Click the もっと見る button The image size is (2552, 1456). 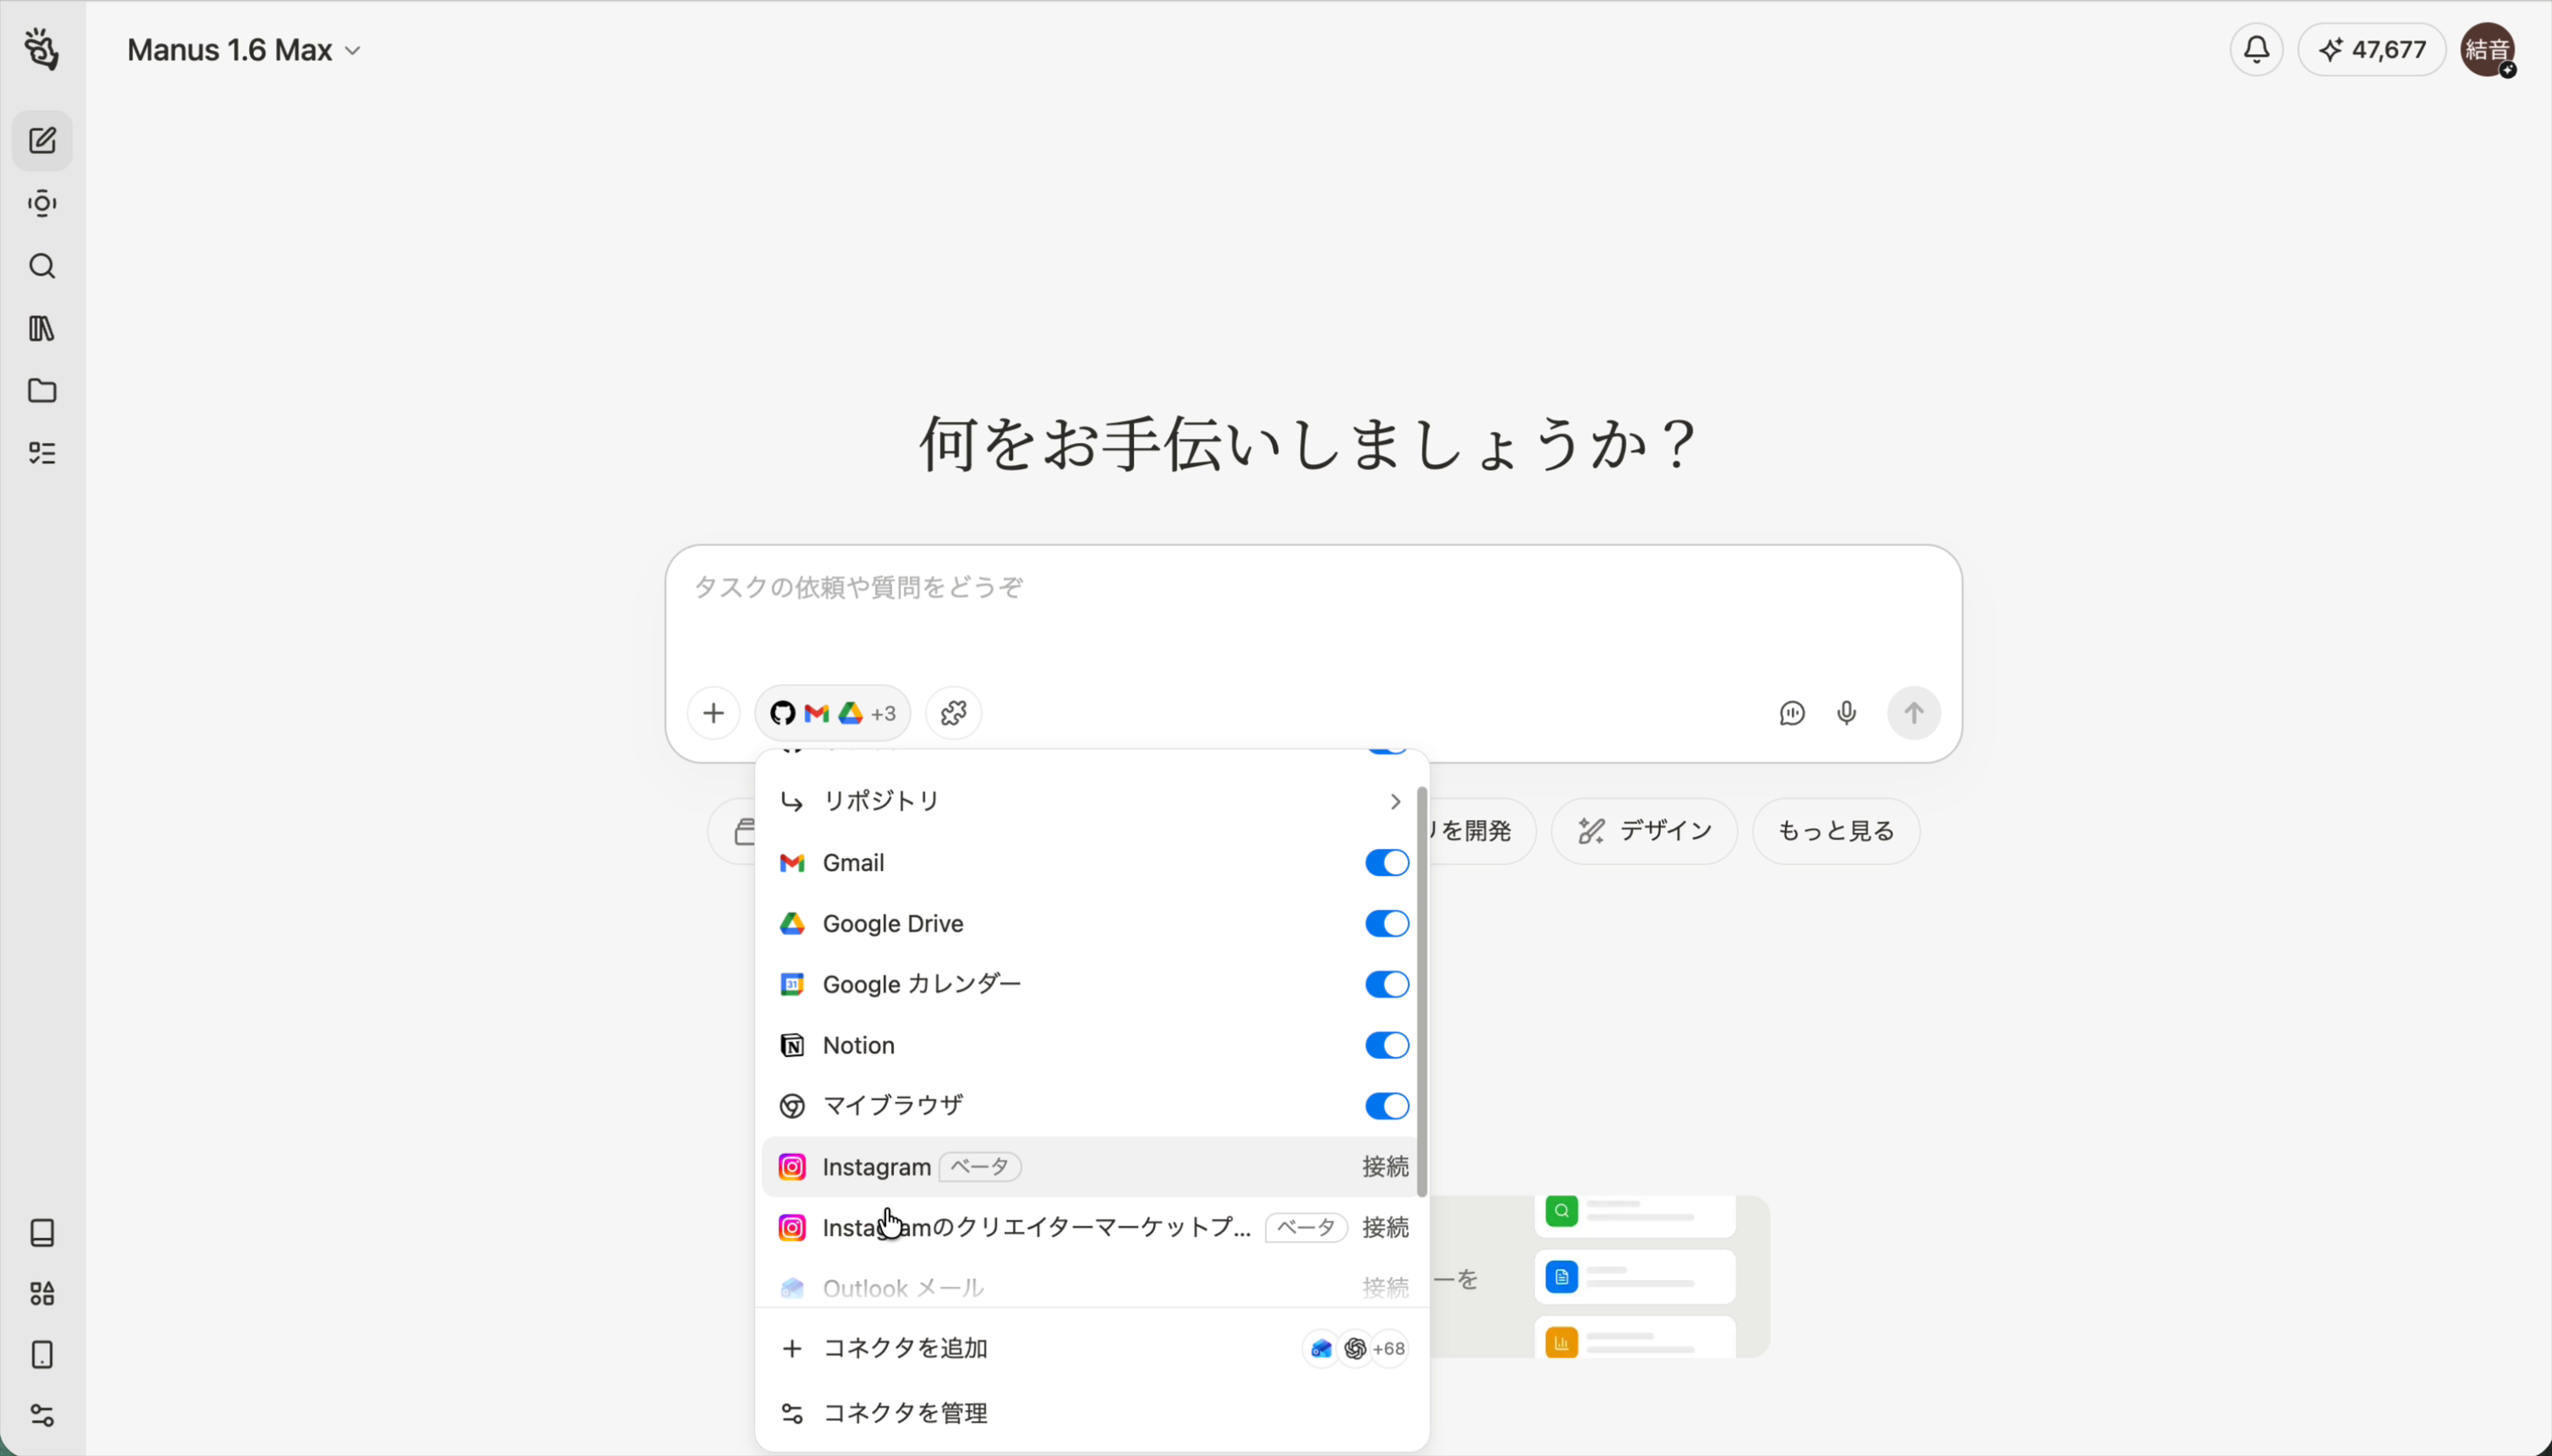[1834, 830]
